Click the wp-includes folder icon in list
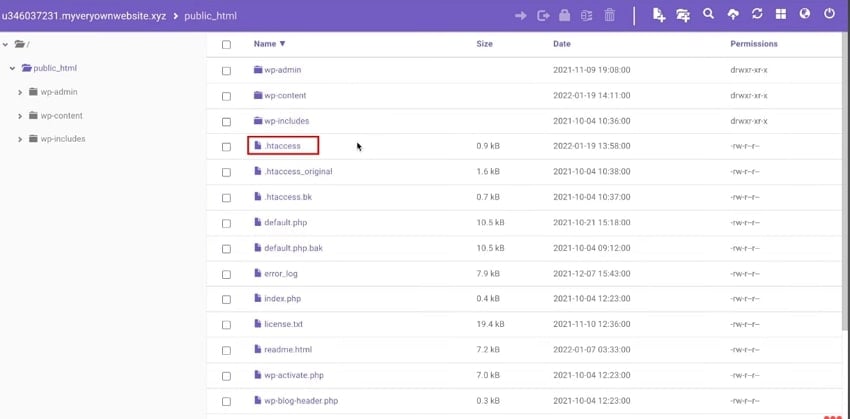850x419 pixels. coord(258,120)
